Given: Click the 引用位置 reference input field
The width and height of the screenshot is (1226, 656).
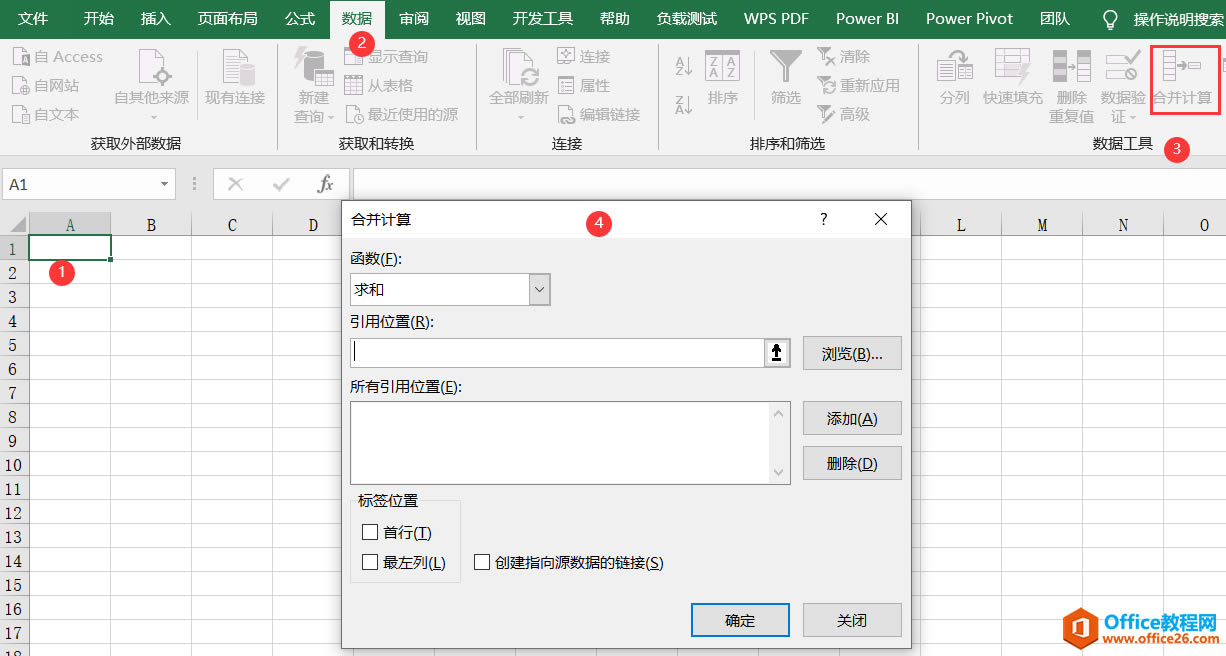Looking at the screenshot, I should [558, 353].
